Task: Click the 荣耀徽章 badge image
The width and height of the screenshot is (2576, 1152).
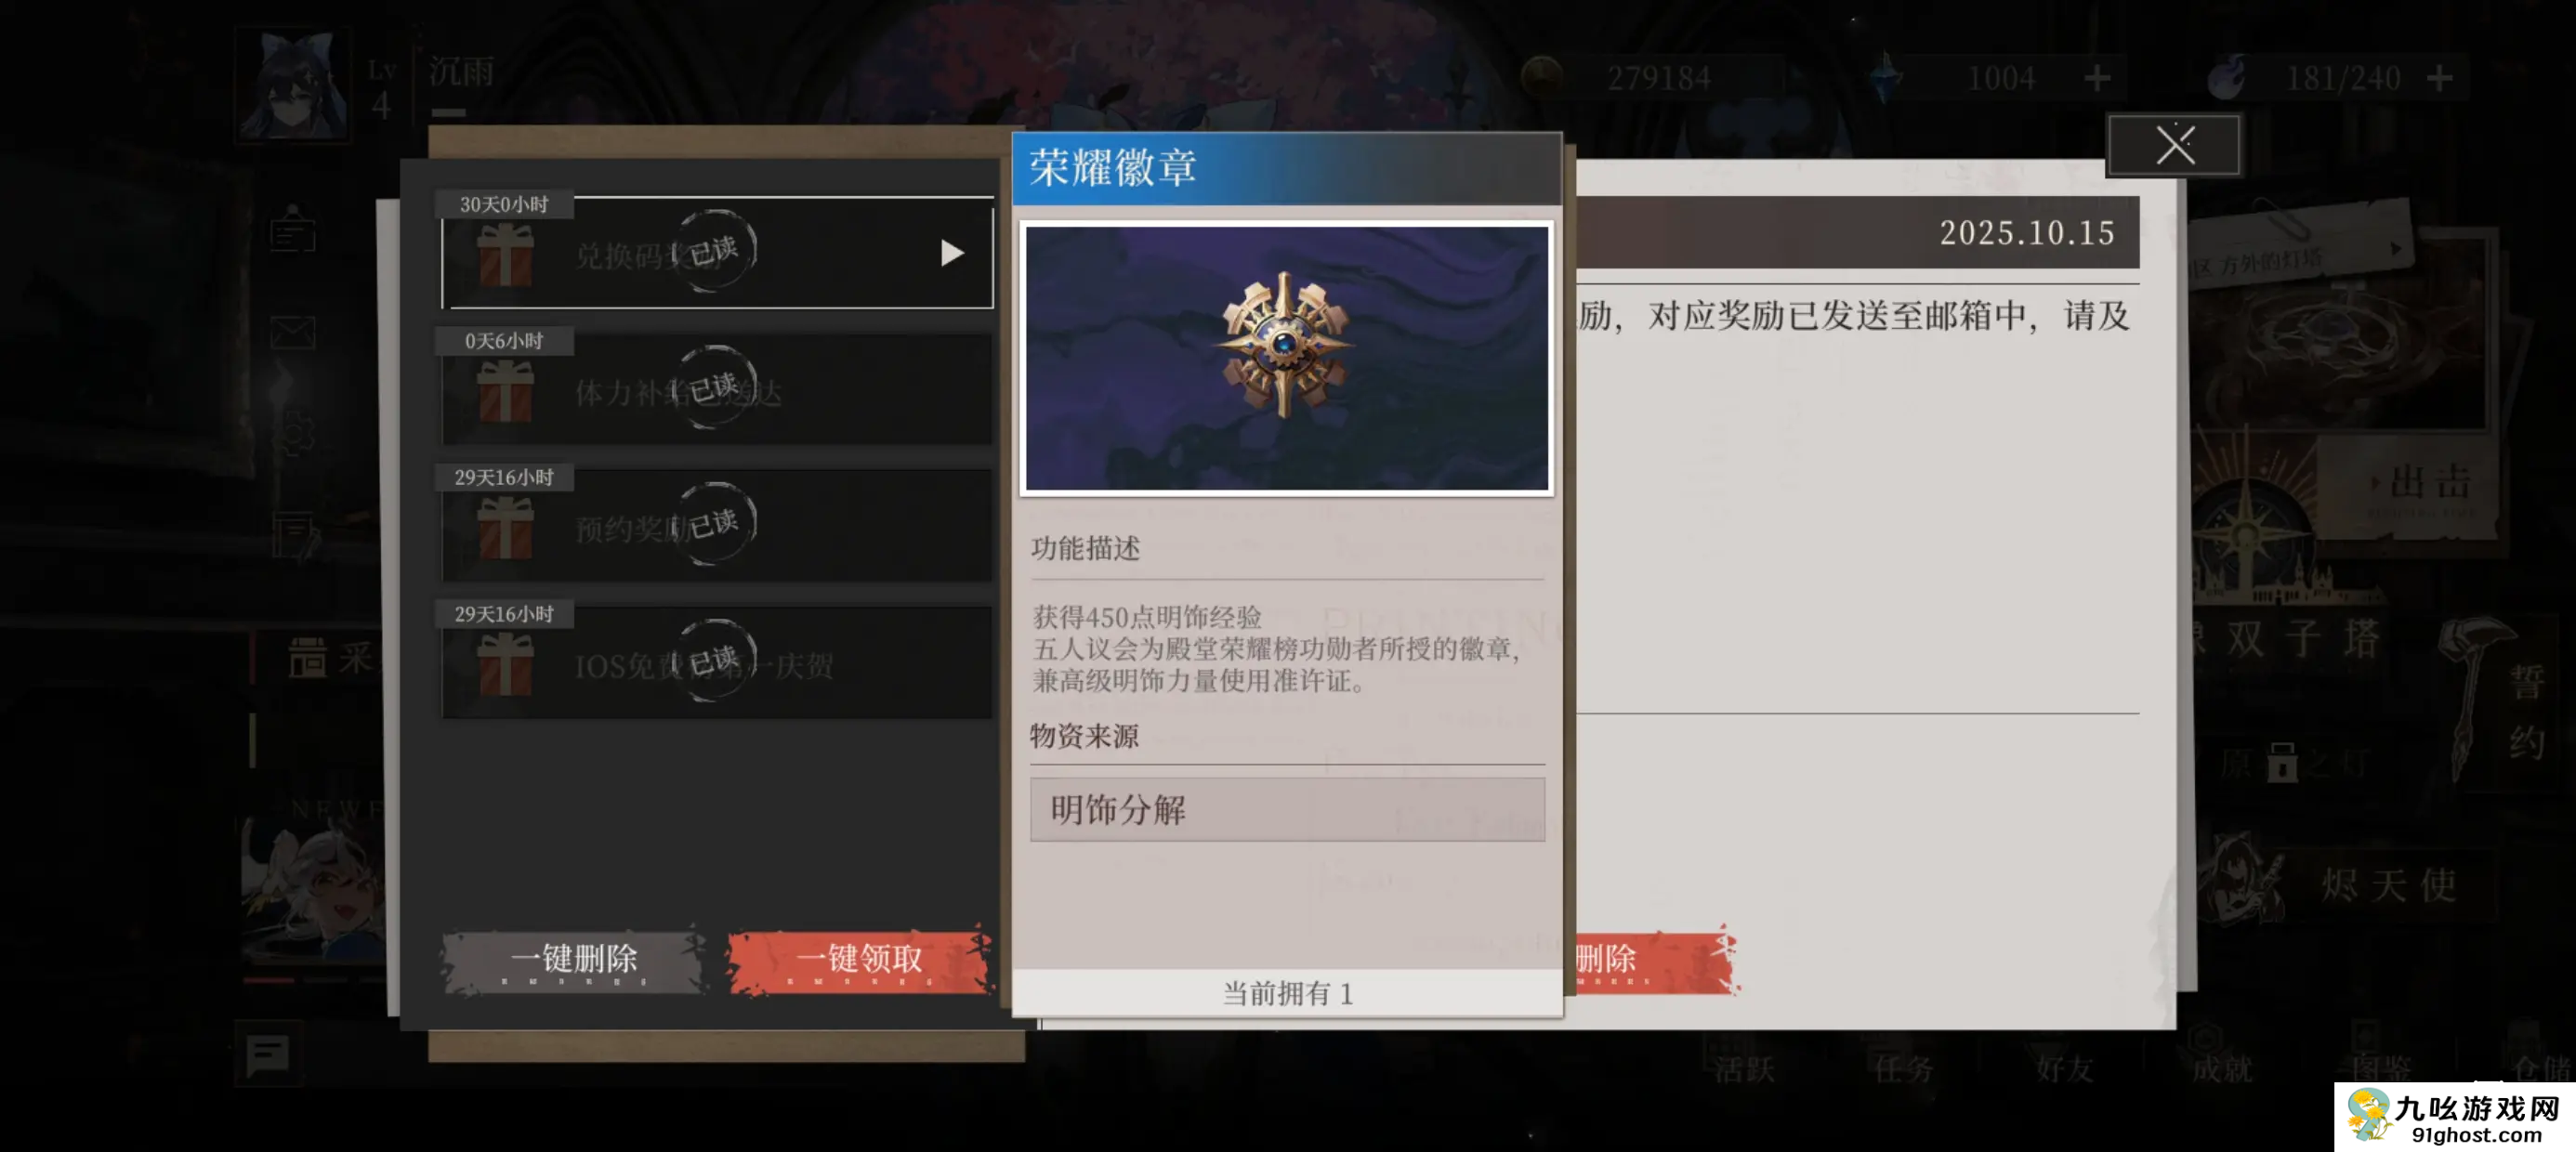Action: click(x=1286, y=358)
